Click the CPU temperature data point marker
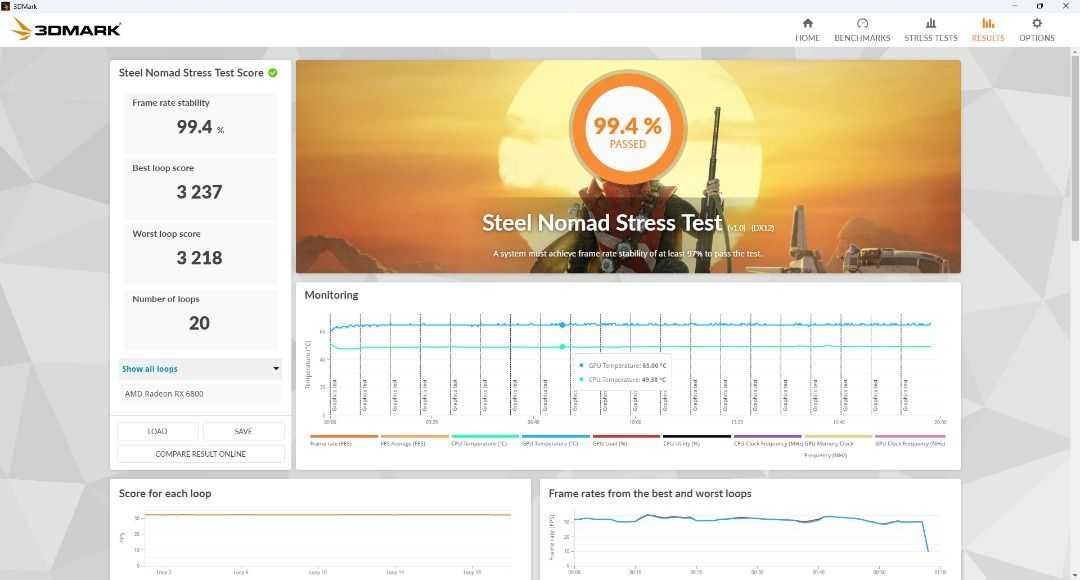This screenshot has height=580, width=1080. tap(562, 346)
